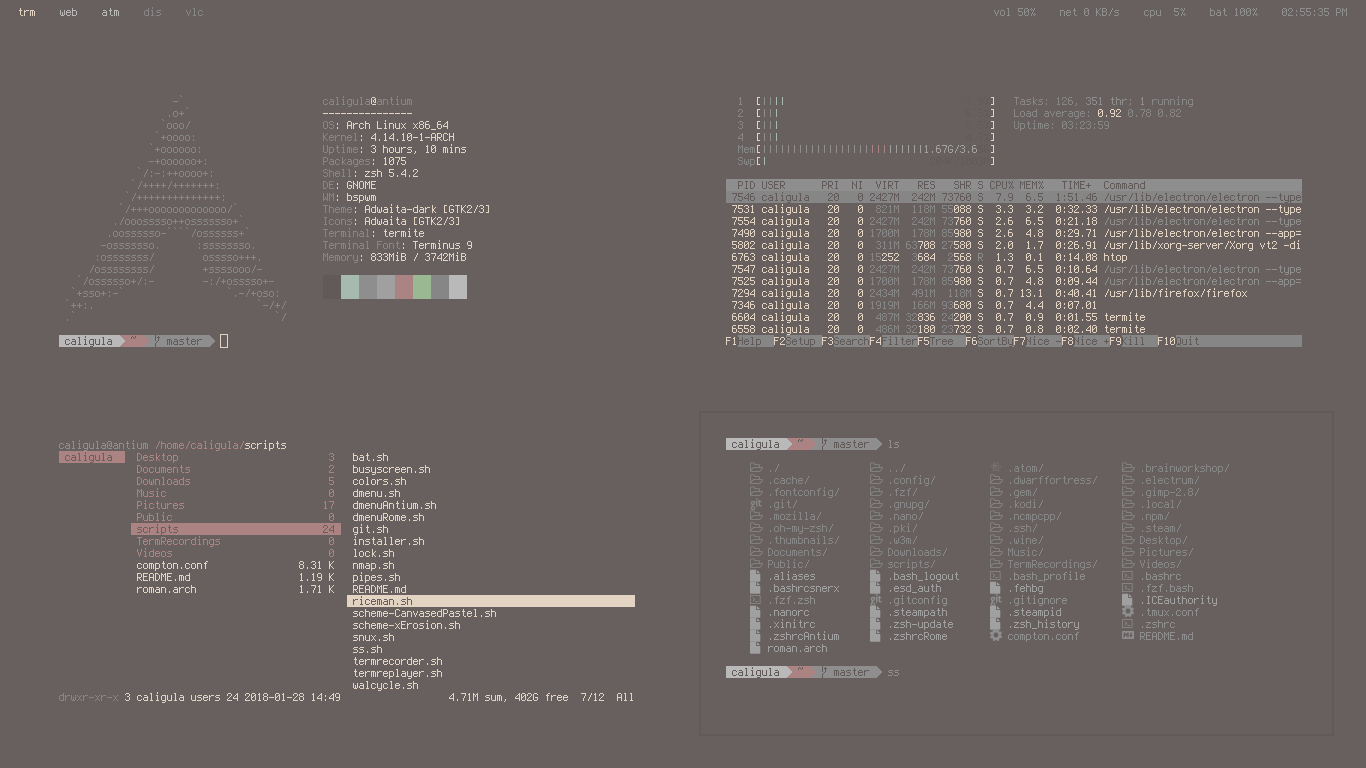
Task: Select the Xorg process row in htop
Action: click(1014, 245)
